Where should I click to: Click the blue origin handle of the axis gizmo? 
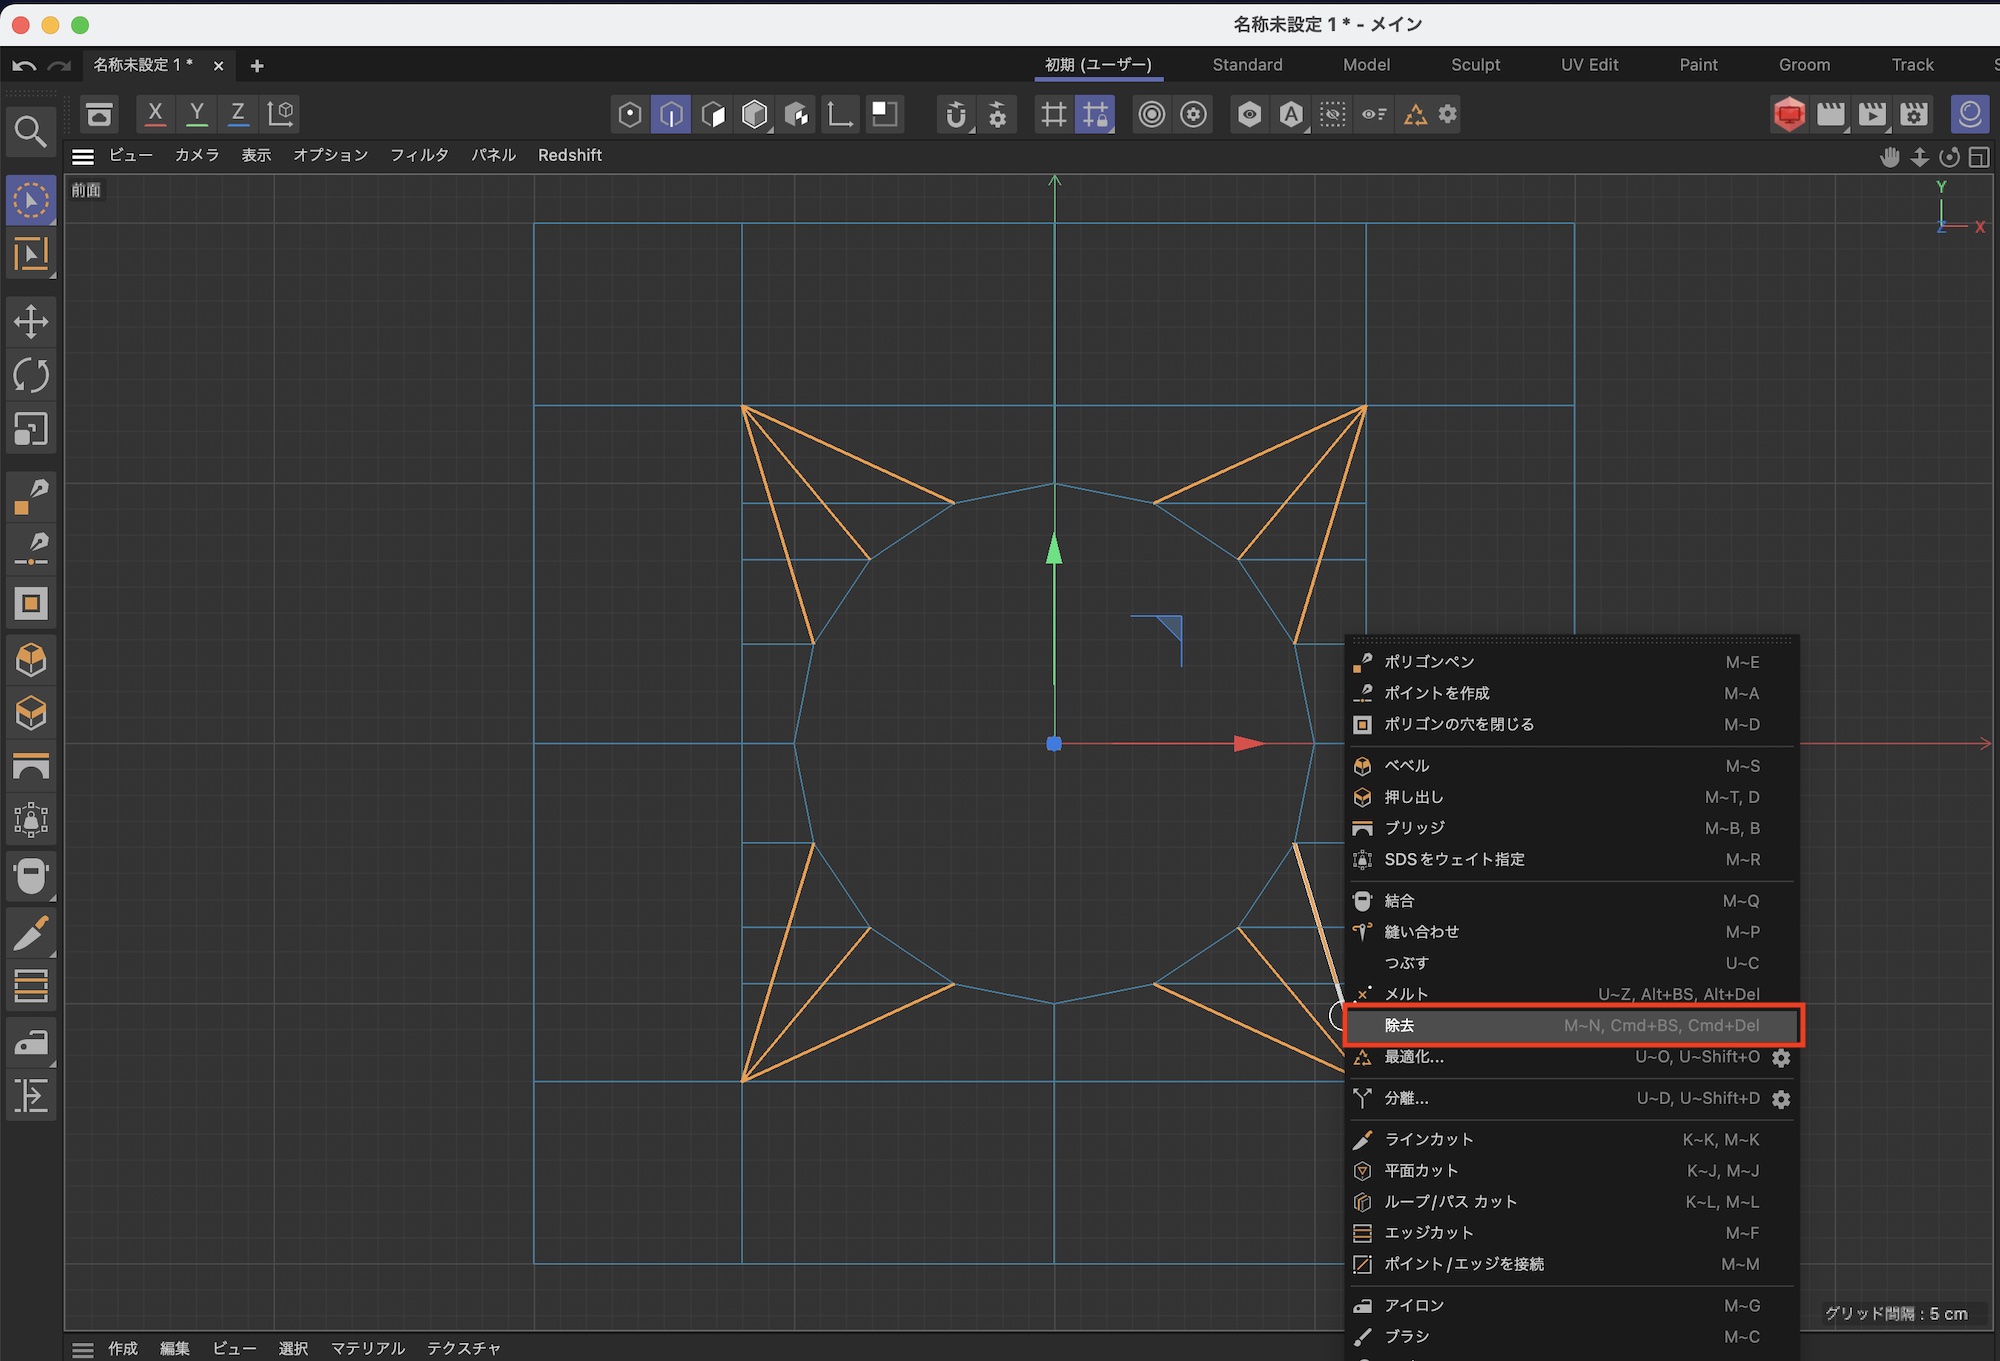[x=1054, y=744]
